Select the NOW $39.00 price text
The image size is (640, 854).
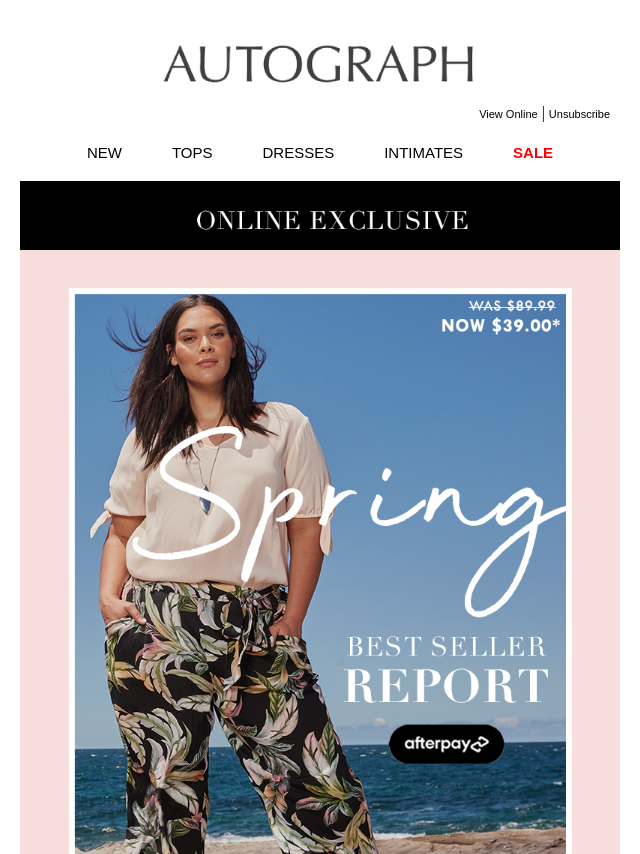[x=501, y=326]
